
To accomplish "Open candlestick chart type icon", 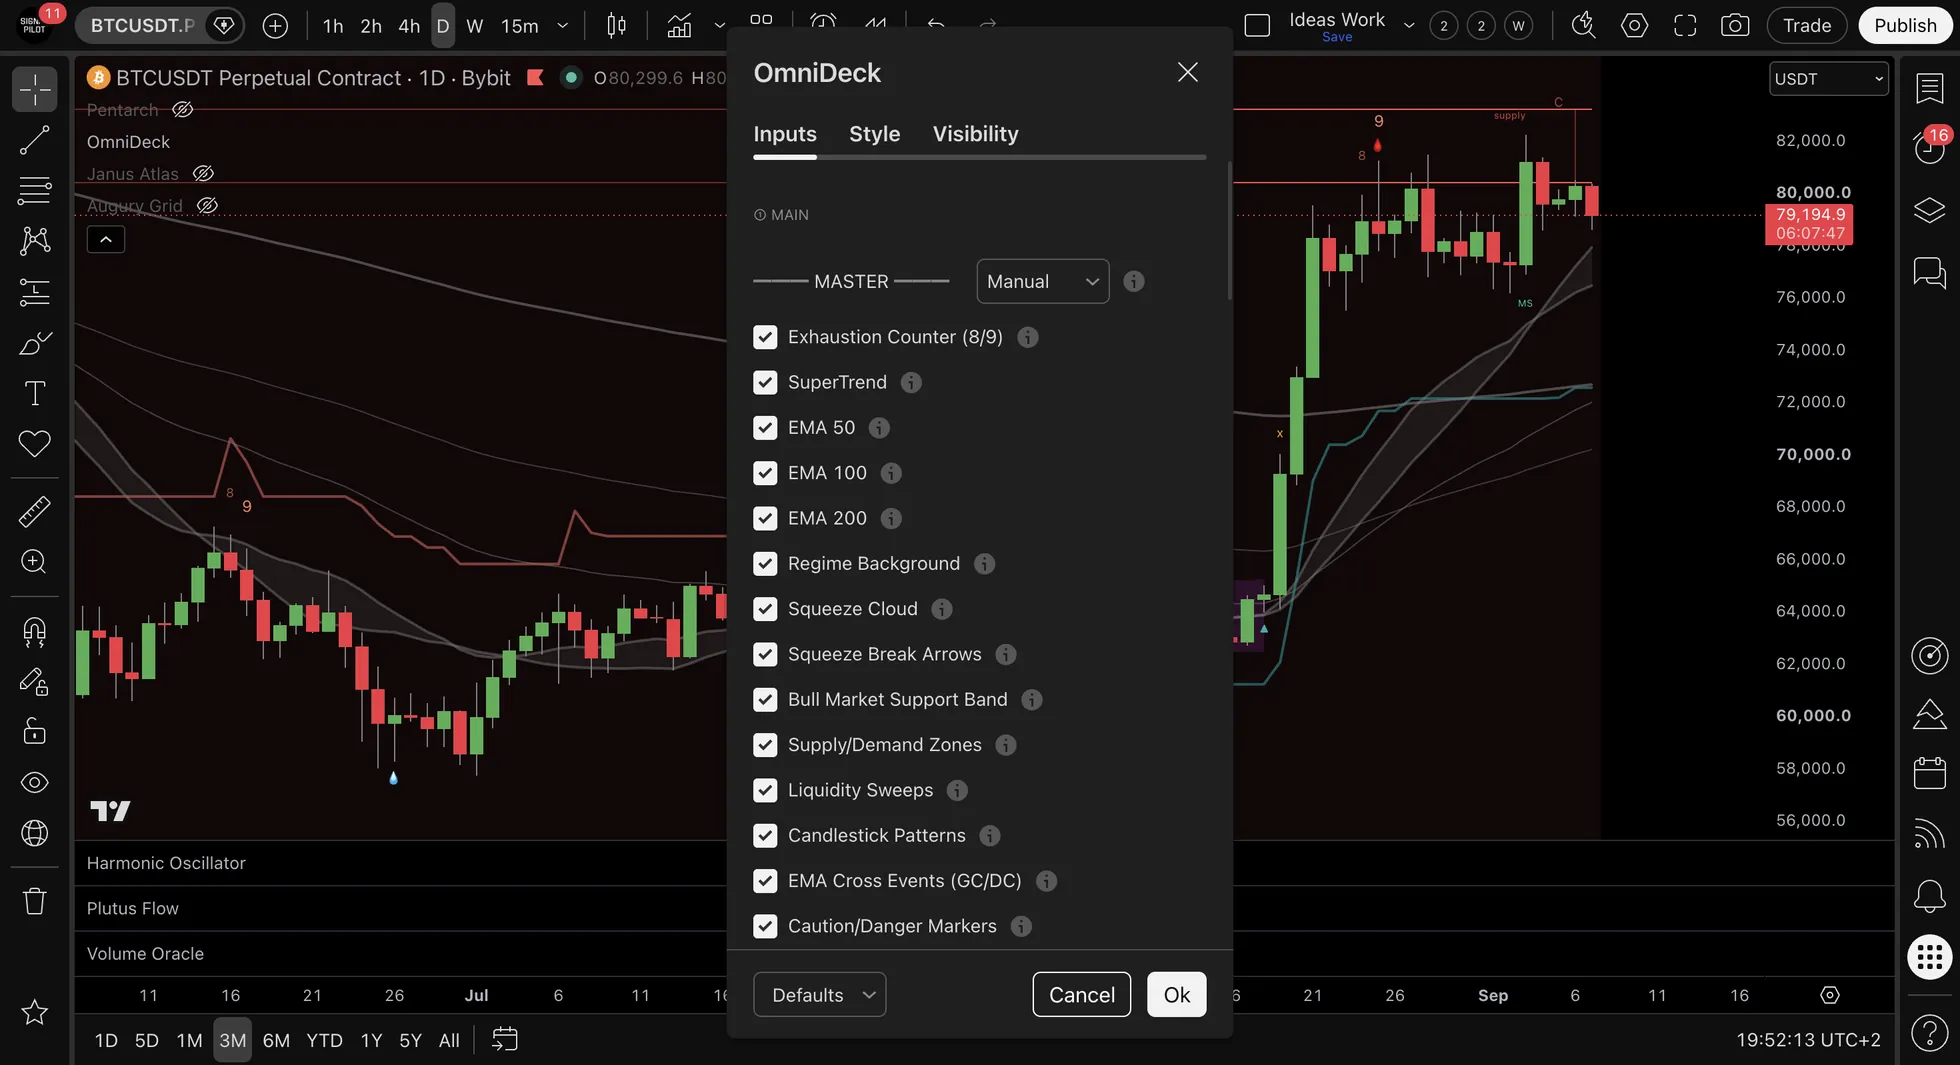I will tap(617, 26).
